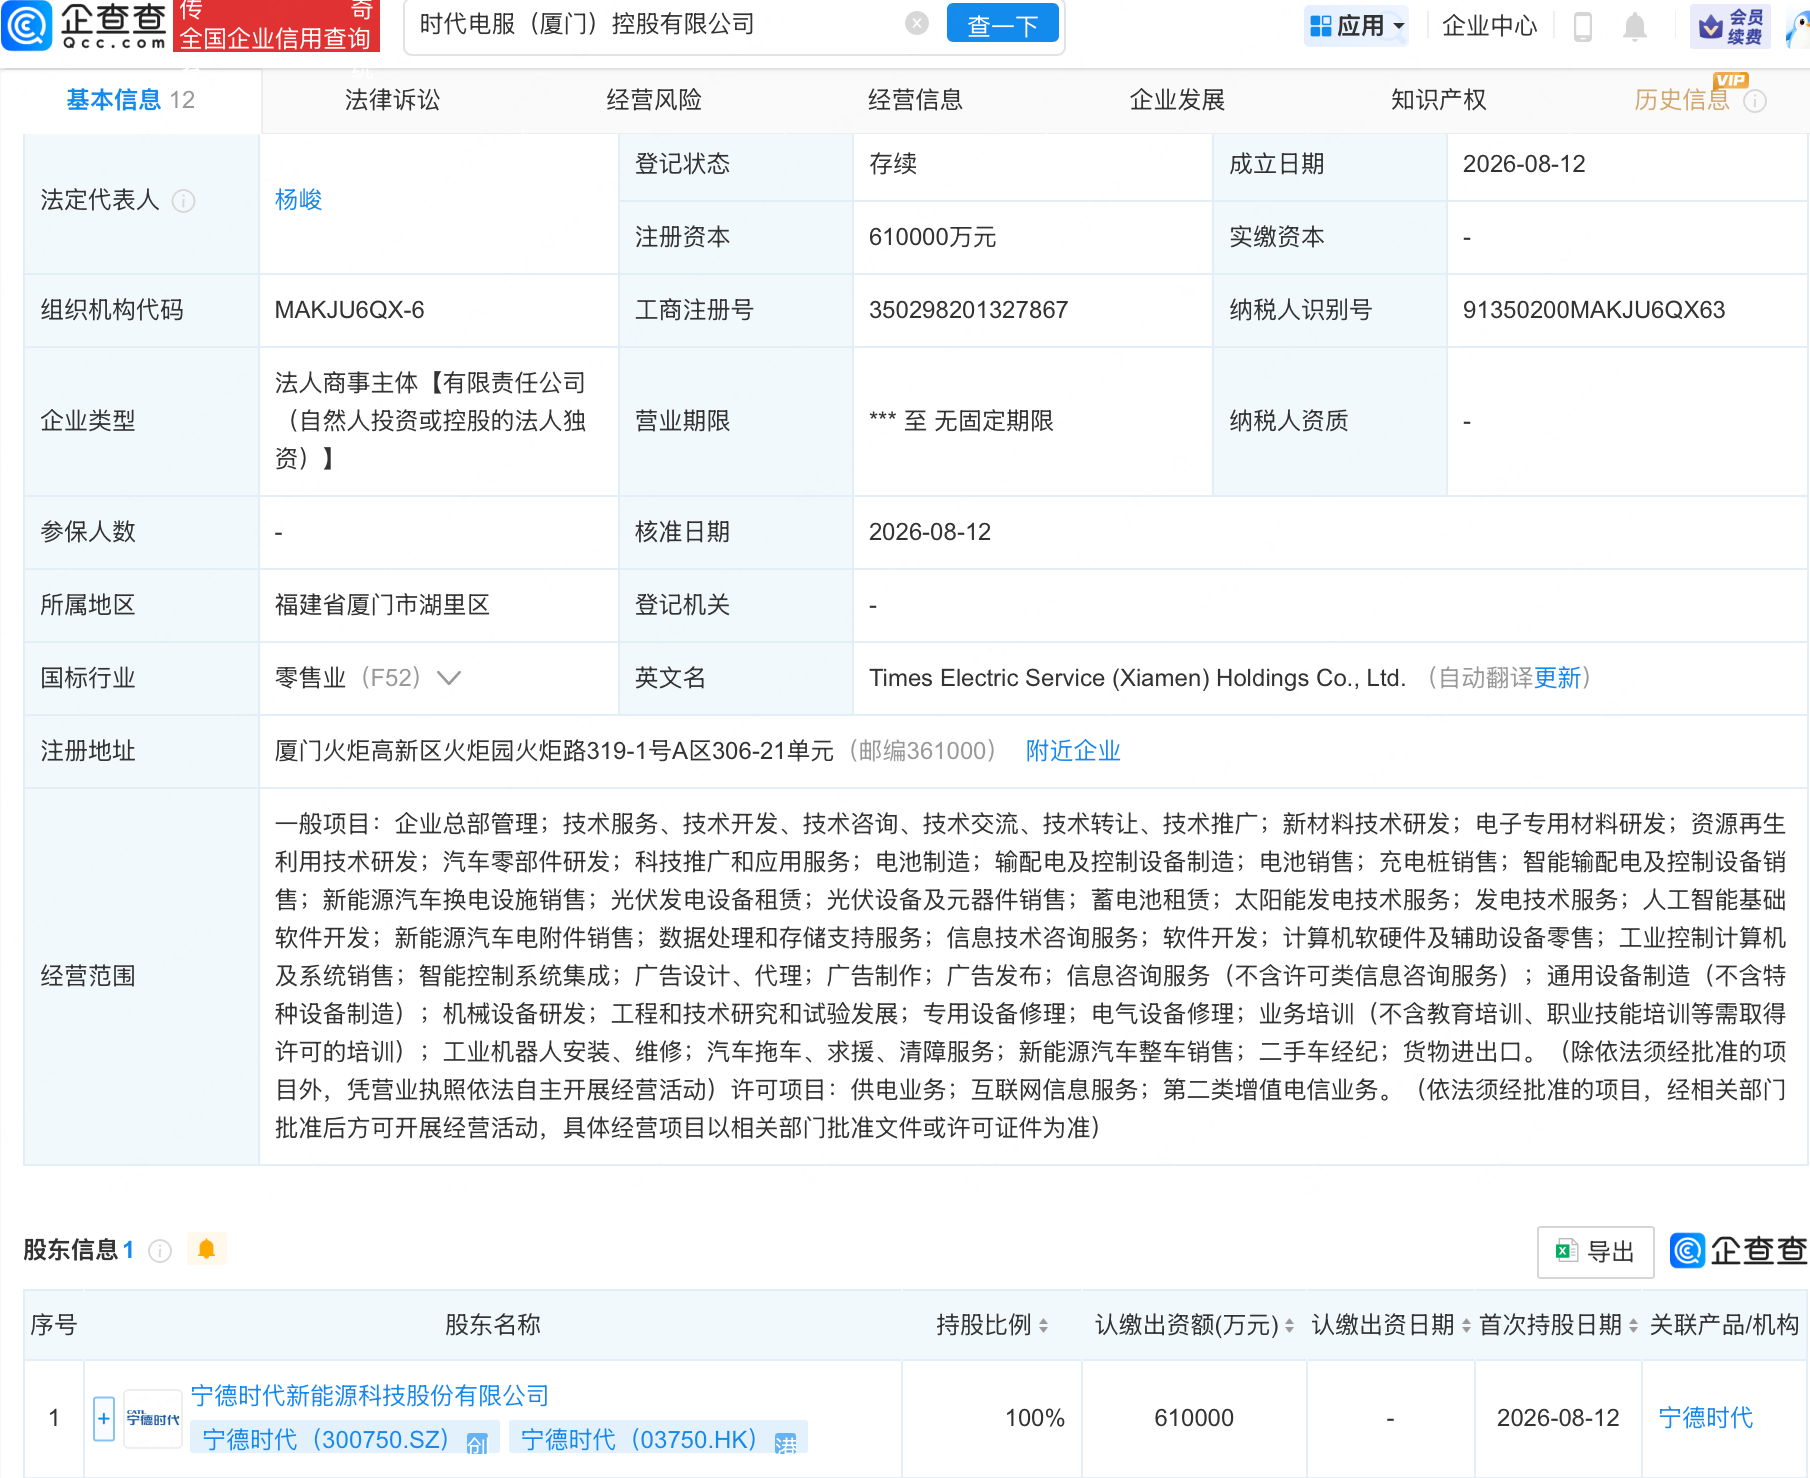Click the registration number 350298201327867

tap(968, 310)
